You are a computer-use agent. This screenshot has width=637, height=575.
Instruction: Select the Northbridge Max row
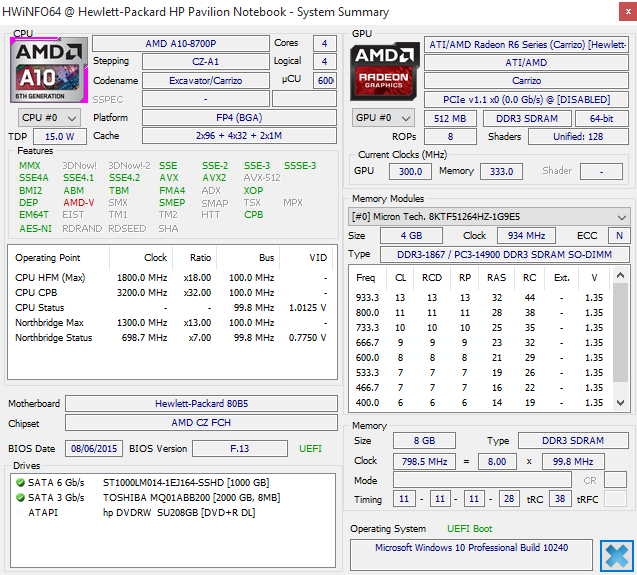pos(171,323)
